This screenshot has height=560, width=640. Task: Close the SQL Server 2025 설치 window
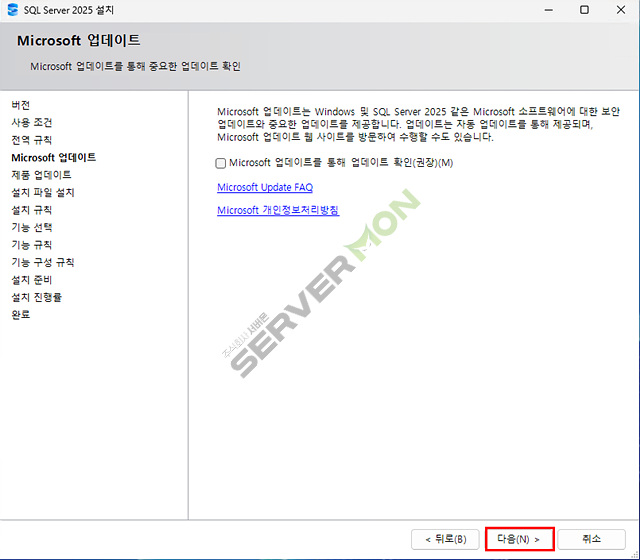click(621, 10)
